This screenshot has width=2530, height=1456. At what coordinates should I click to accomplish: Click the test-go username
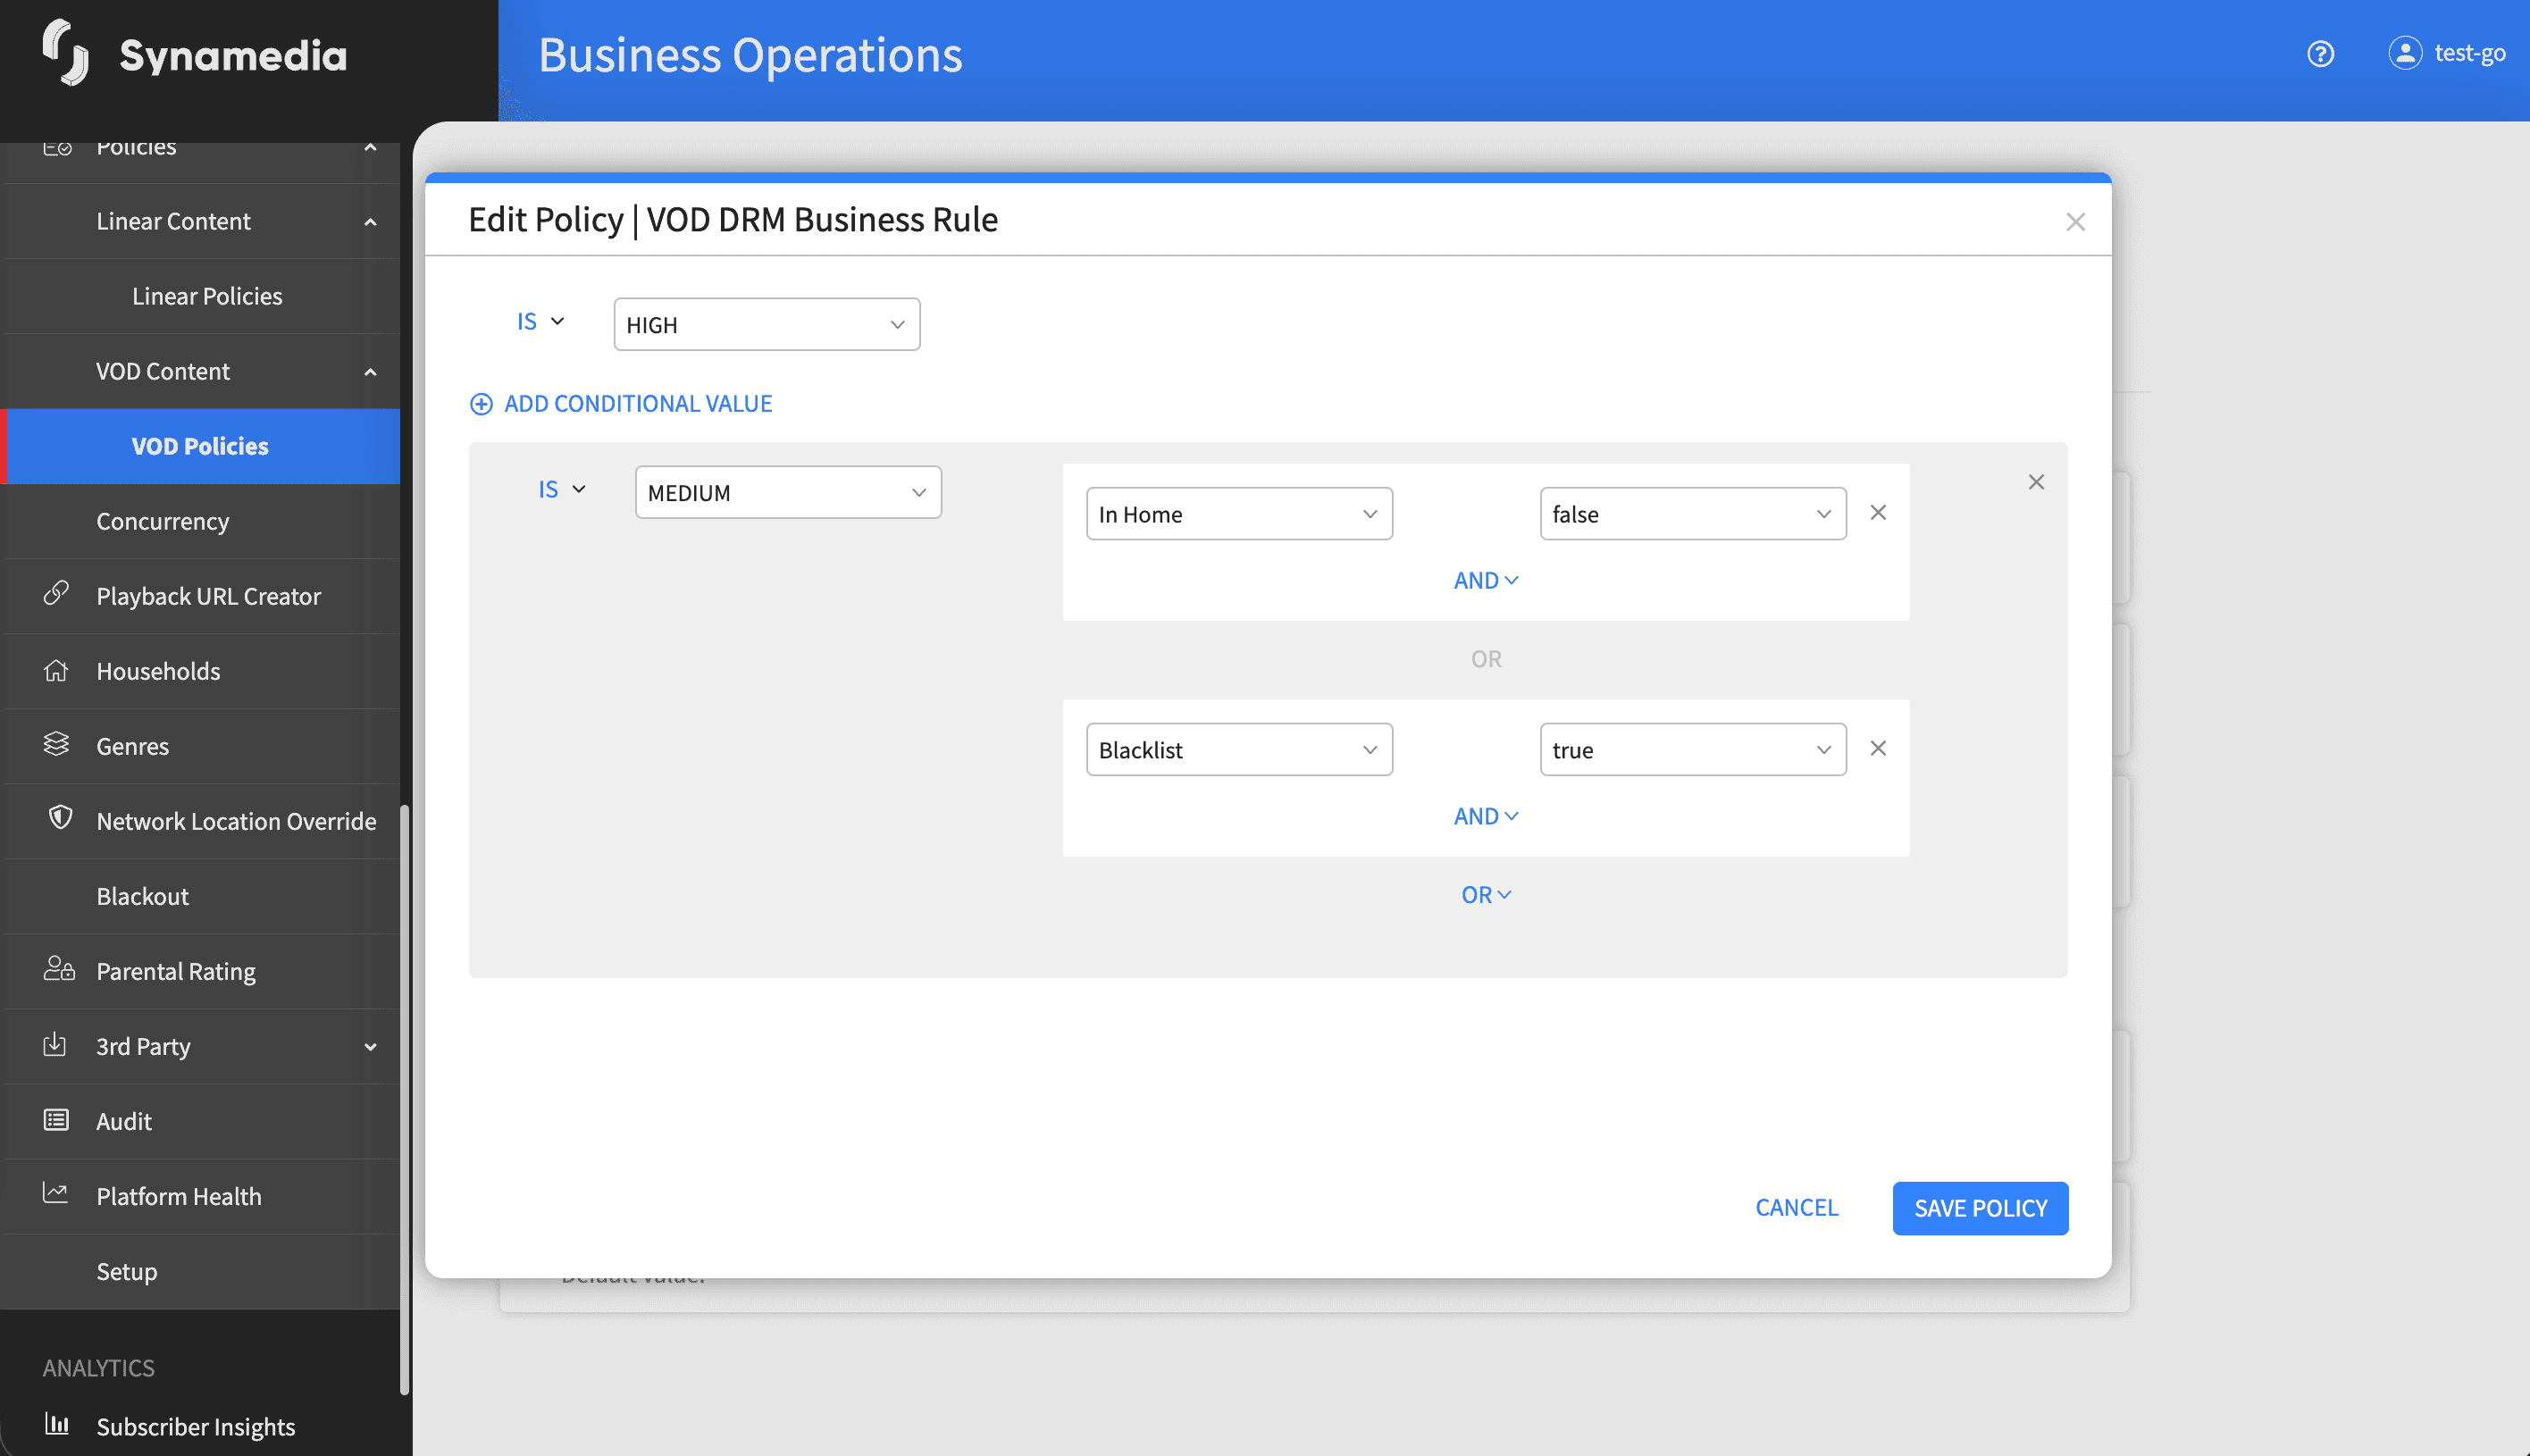point(2469,53)
